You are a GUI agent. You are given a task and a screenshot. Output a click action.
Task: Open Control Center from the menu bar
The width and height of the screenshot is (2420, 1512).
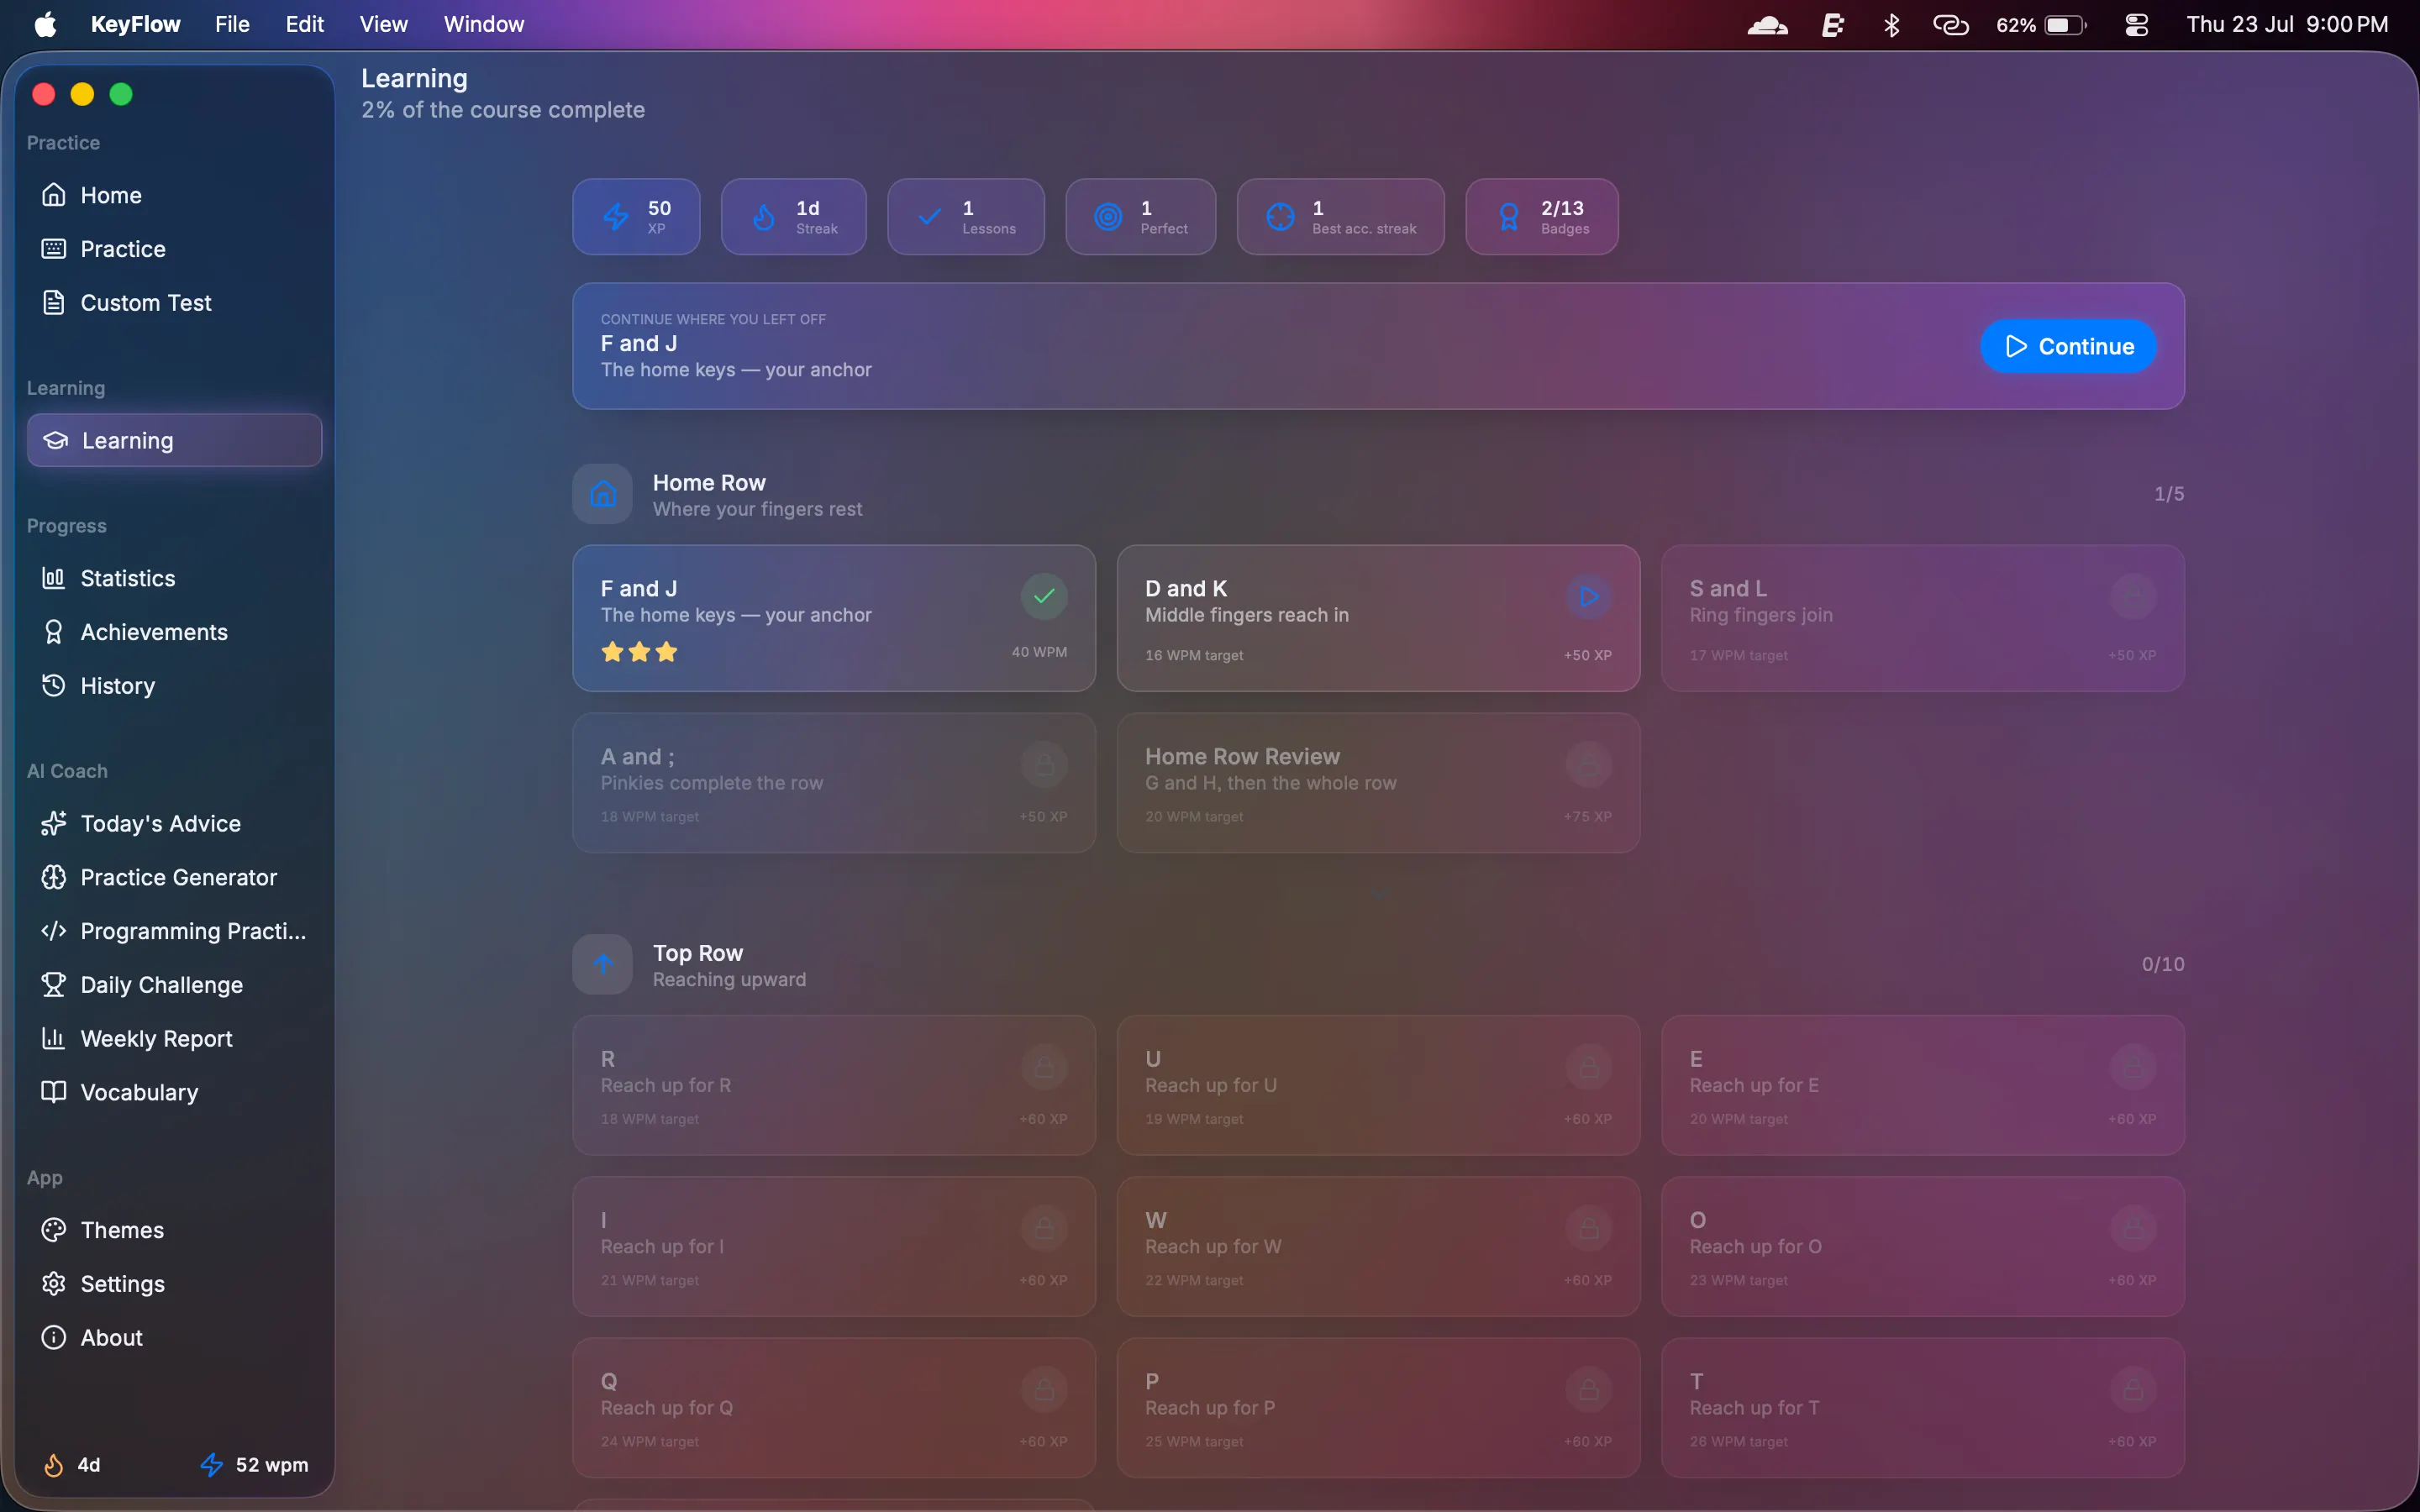pyautogui.click(x=2136, y=24)
